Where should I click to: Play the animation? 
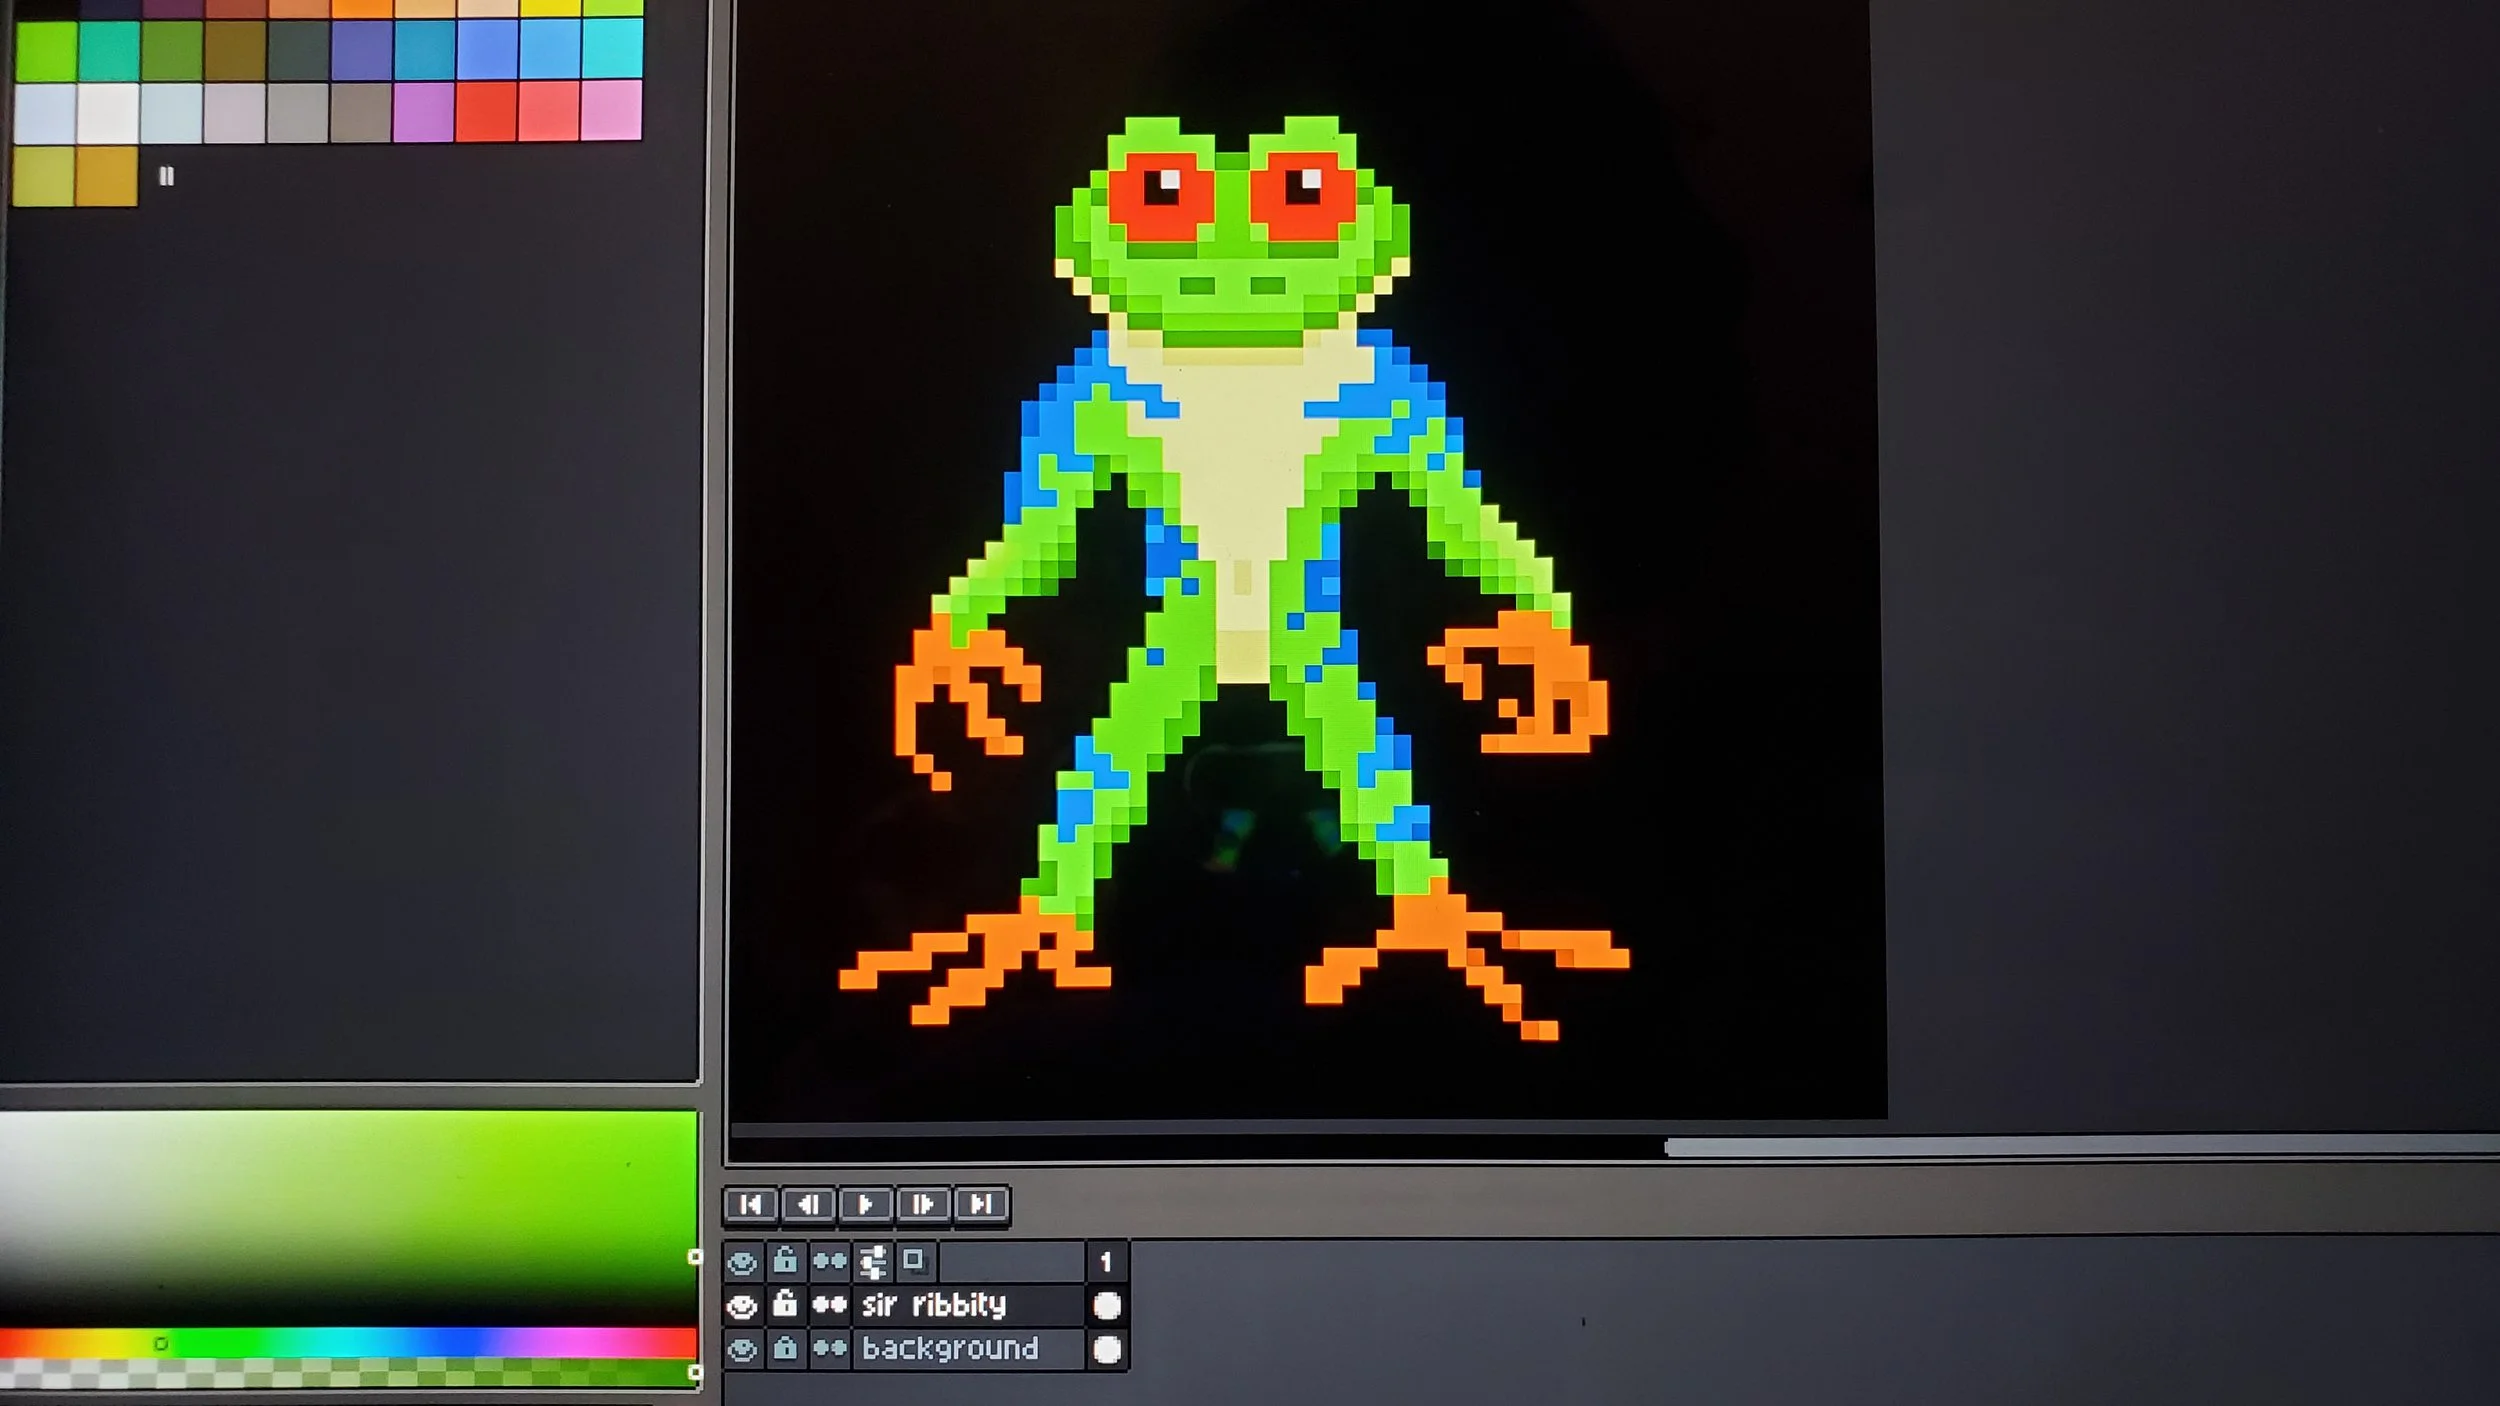tap(866, 1205)
